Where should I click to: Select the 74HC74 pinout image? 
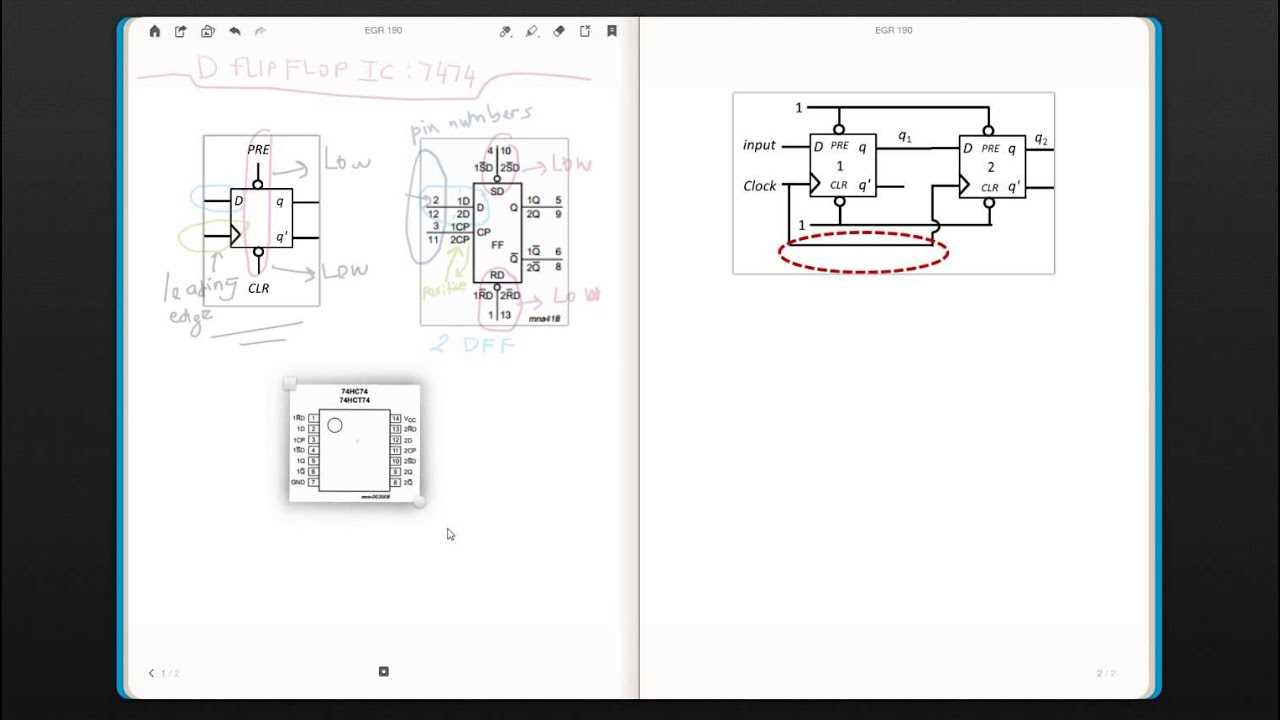point(354,442)
